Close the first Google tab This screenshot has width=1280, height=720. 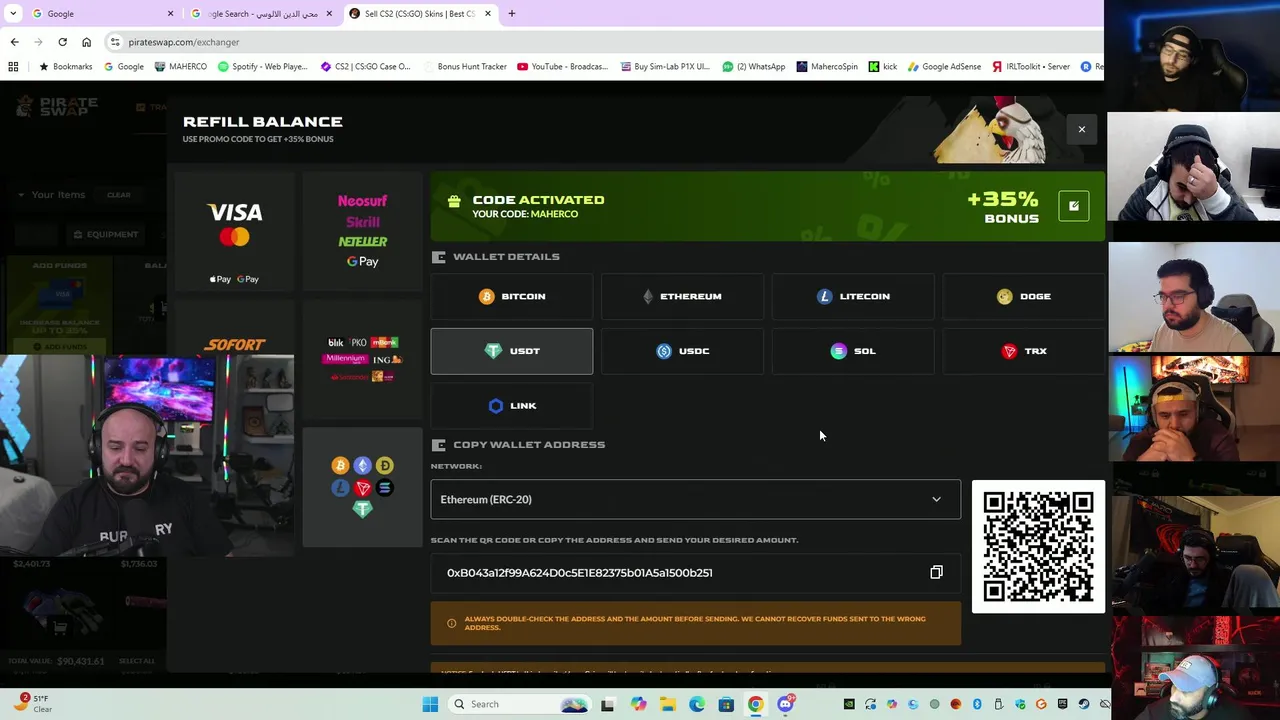[x=170, y=14]
